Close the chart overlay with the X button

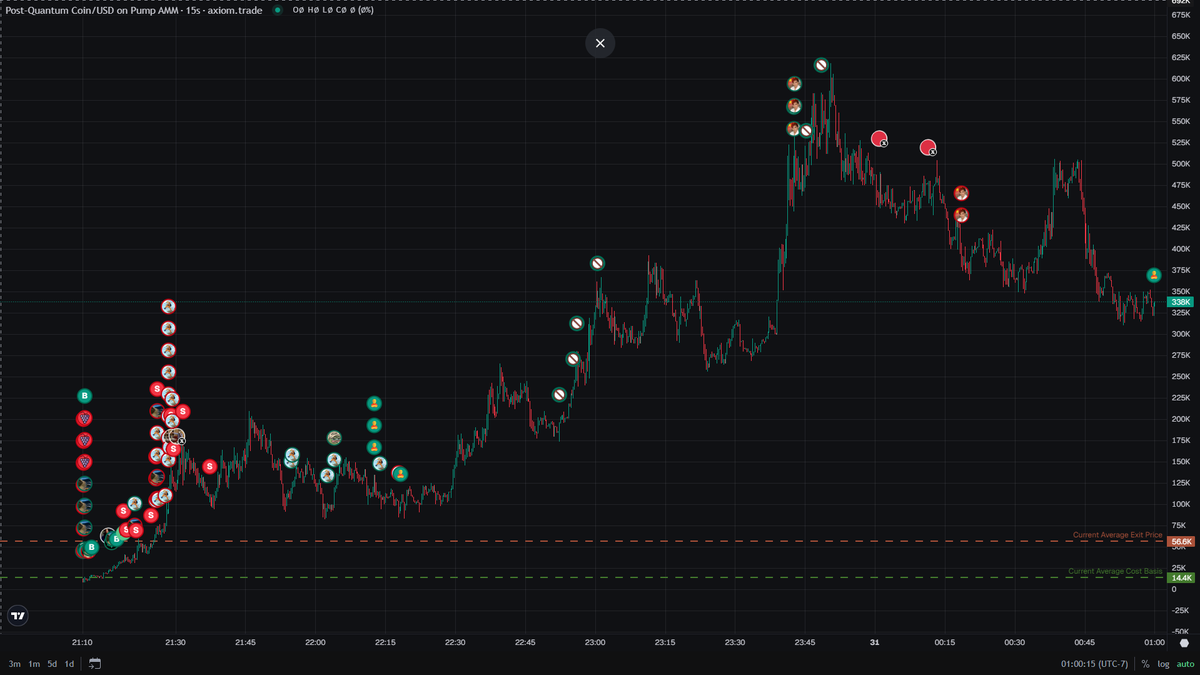pyautogui.click(x=600, y=43)
